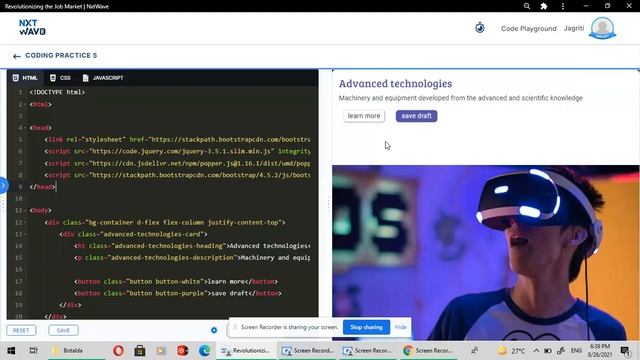
Task: Click the Jagriti username label
Action: click(x=573, y=28)
